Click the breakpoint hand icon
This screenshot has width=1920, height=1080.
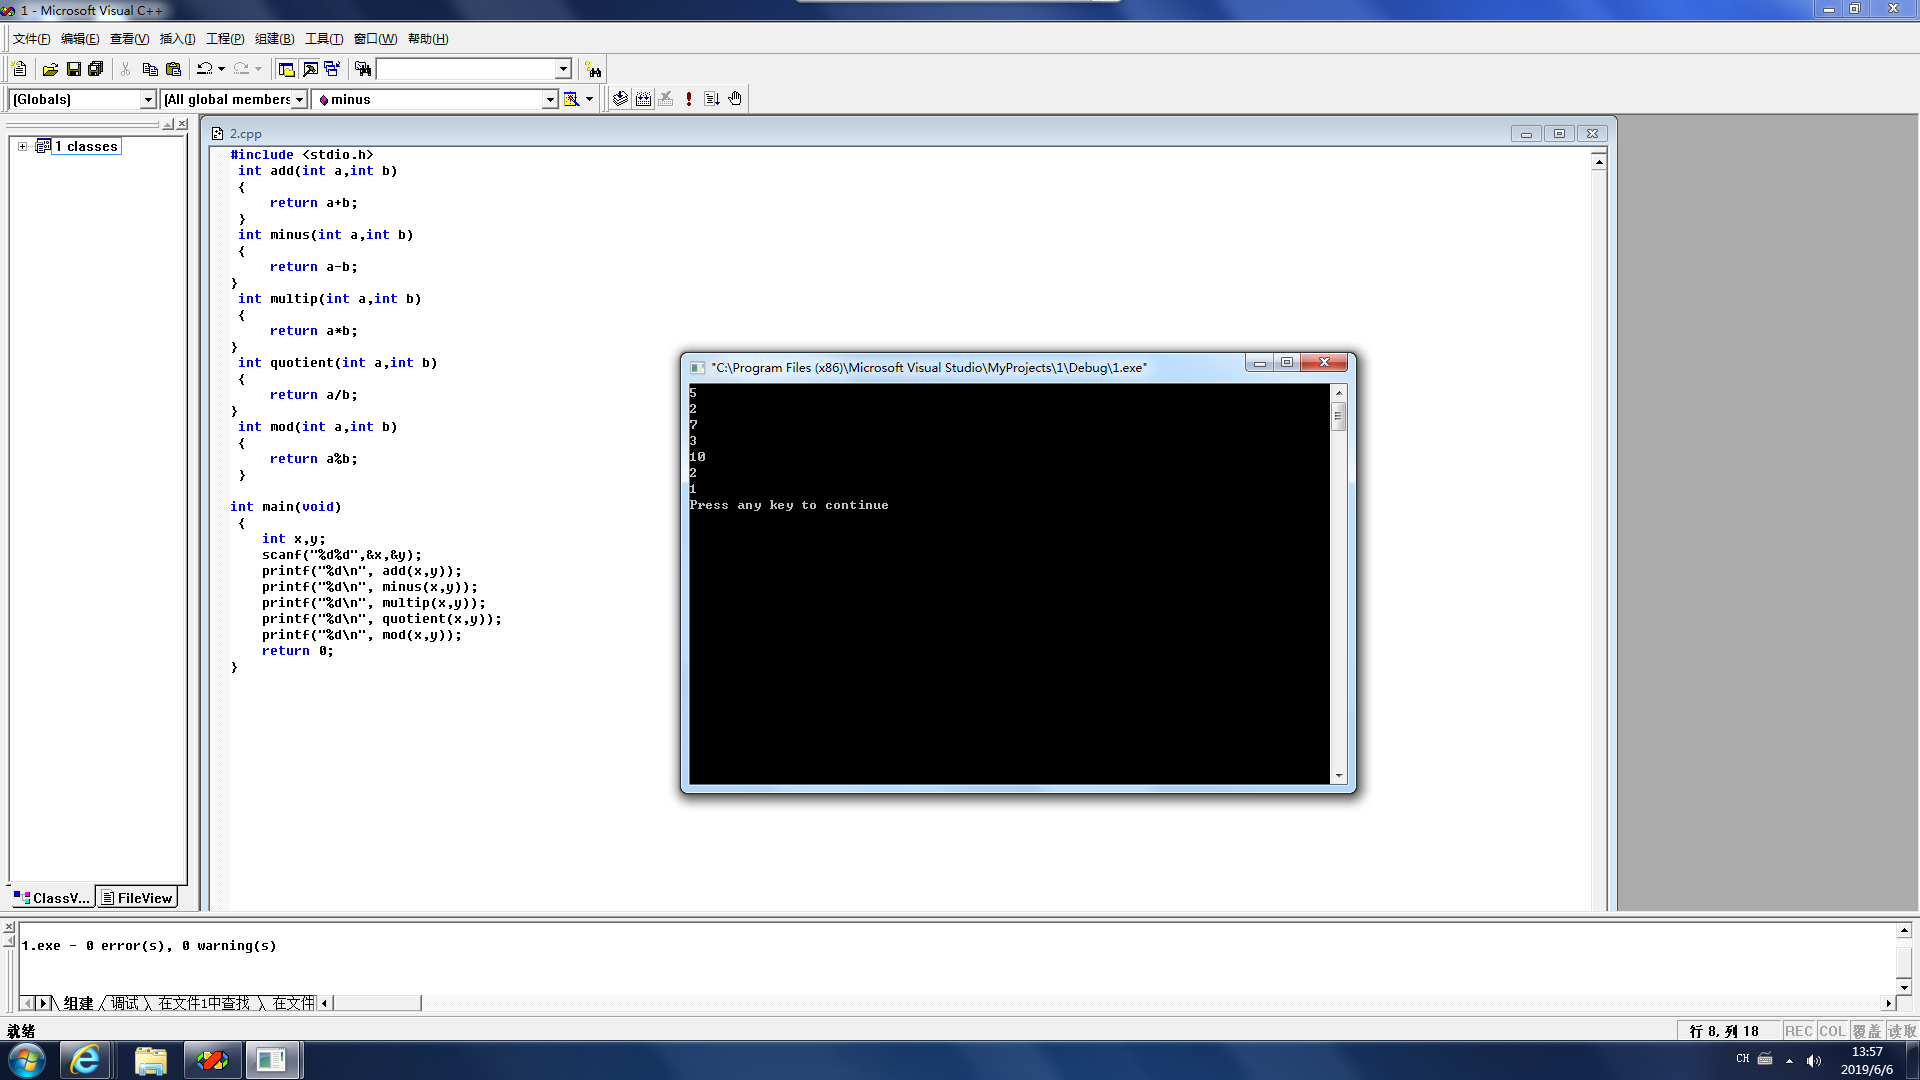[x=735, y=99]
